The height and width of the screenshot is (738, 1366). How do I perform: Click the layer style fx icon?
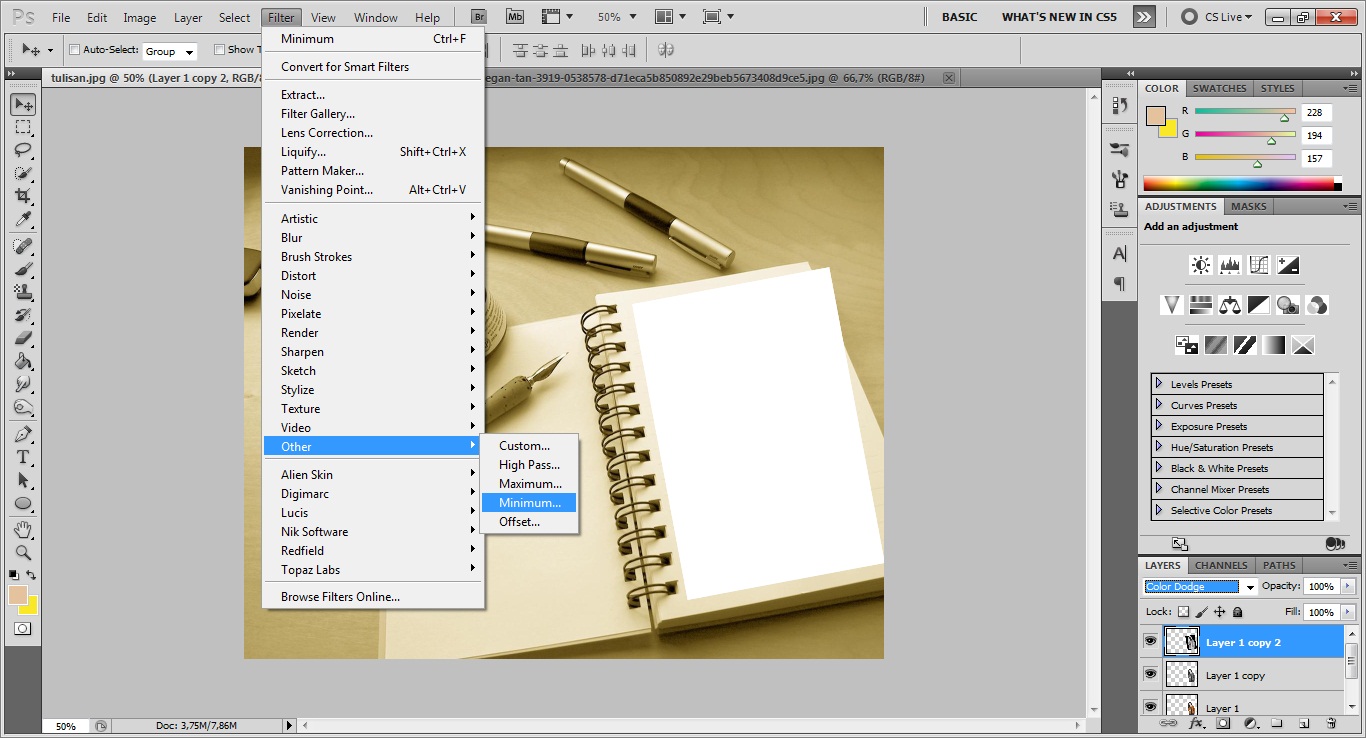tap(1195, 723)
